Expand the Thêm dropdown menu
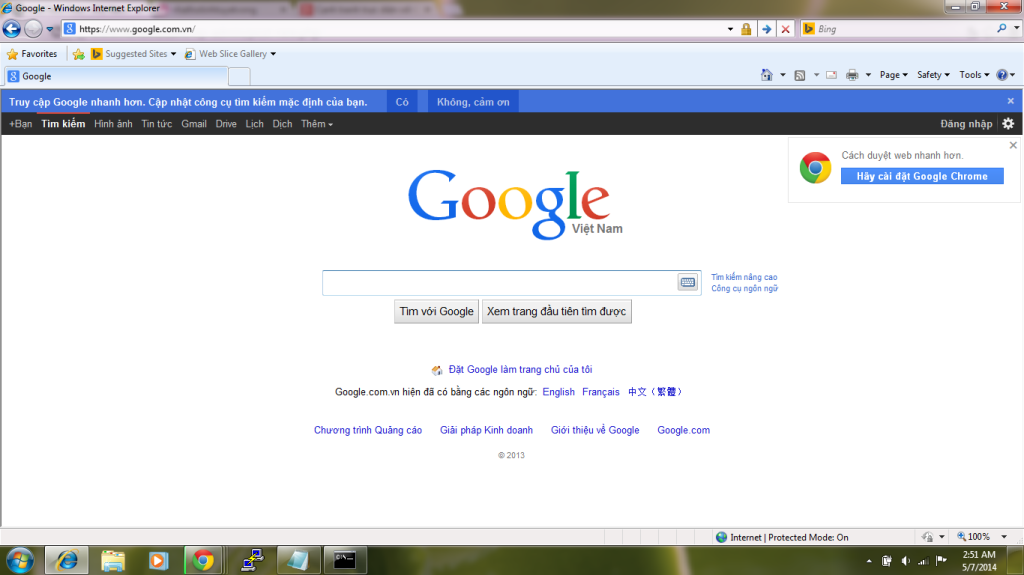Screen dimensions: 1024x575 coord(317,123)
